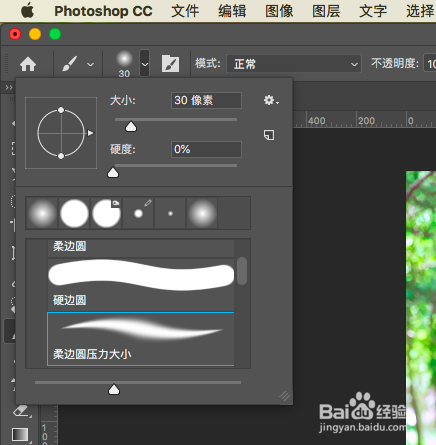Select last recent soft round brush
The image size is (436, 445).
pos(202,213)
